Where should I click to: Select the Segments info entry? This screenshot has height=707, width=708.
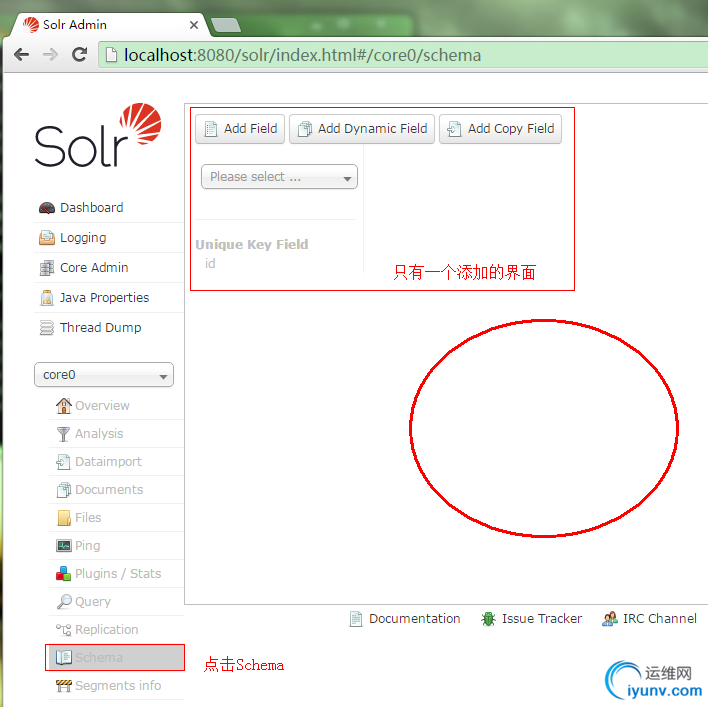[116, 686]
